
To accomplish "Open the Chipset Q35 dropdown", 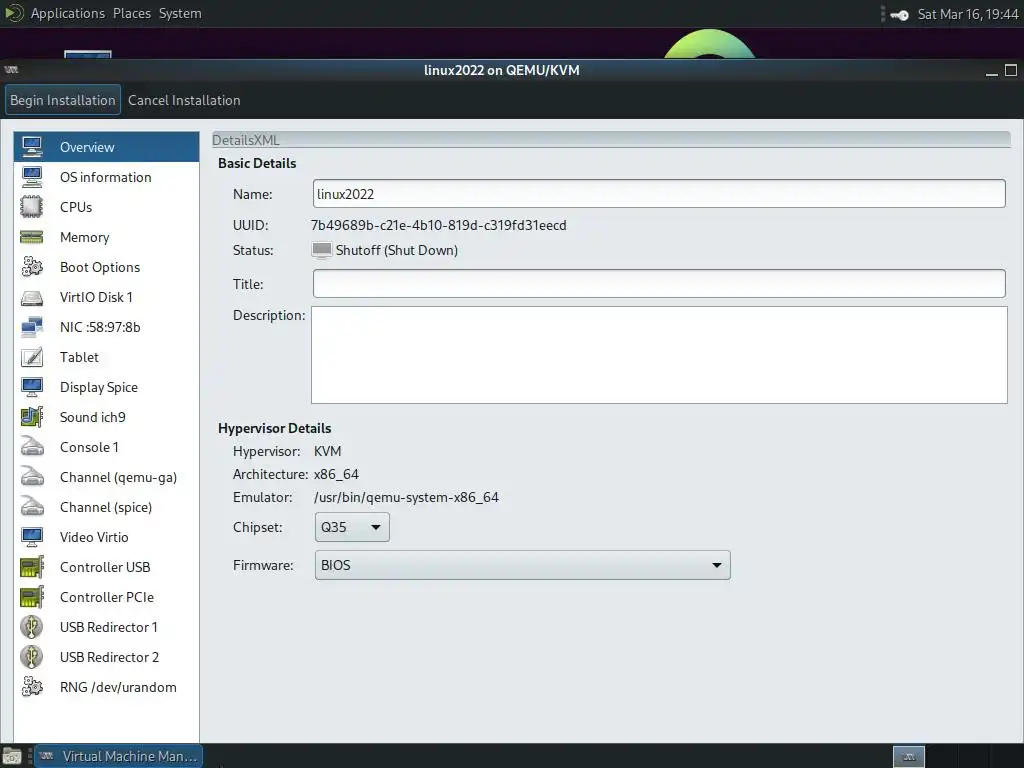I will point(352,527).
